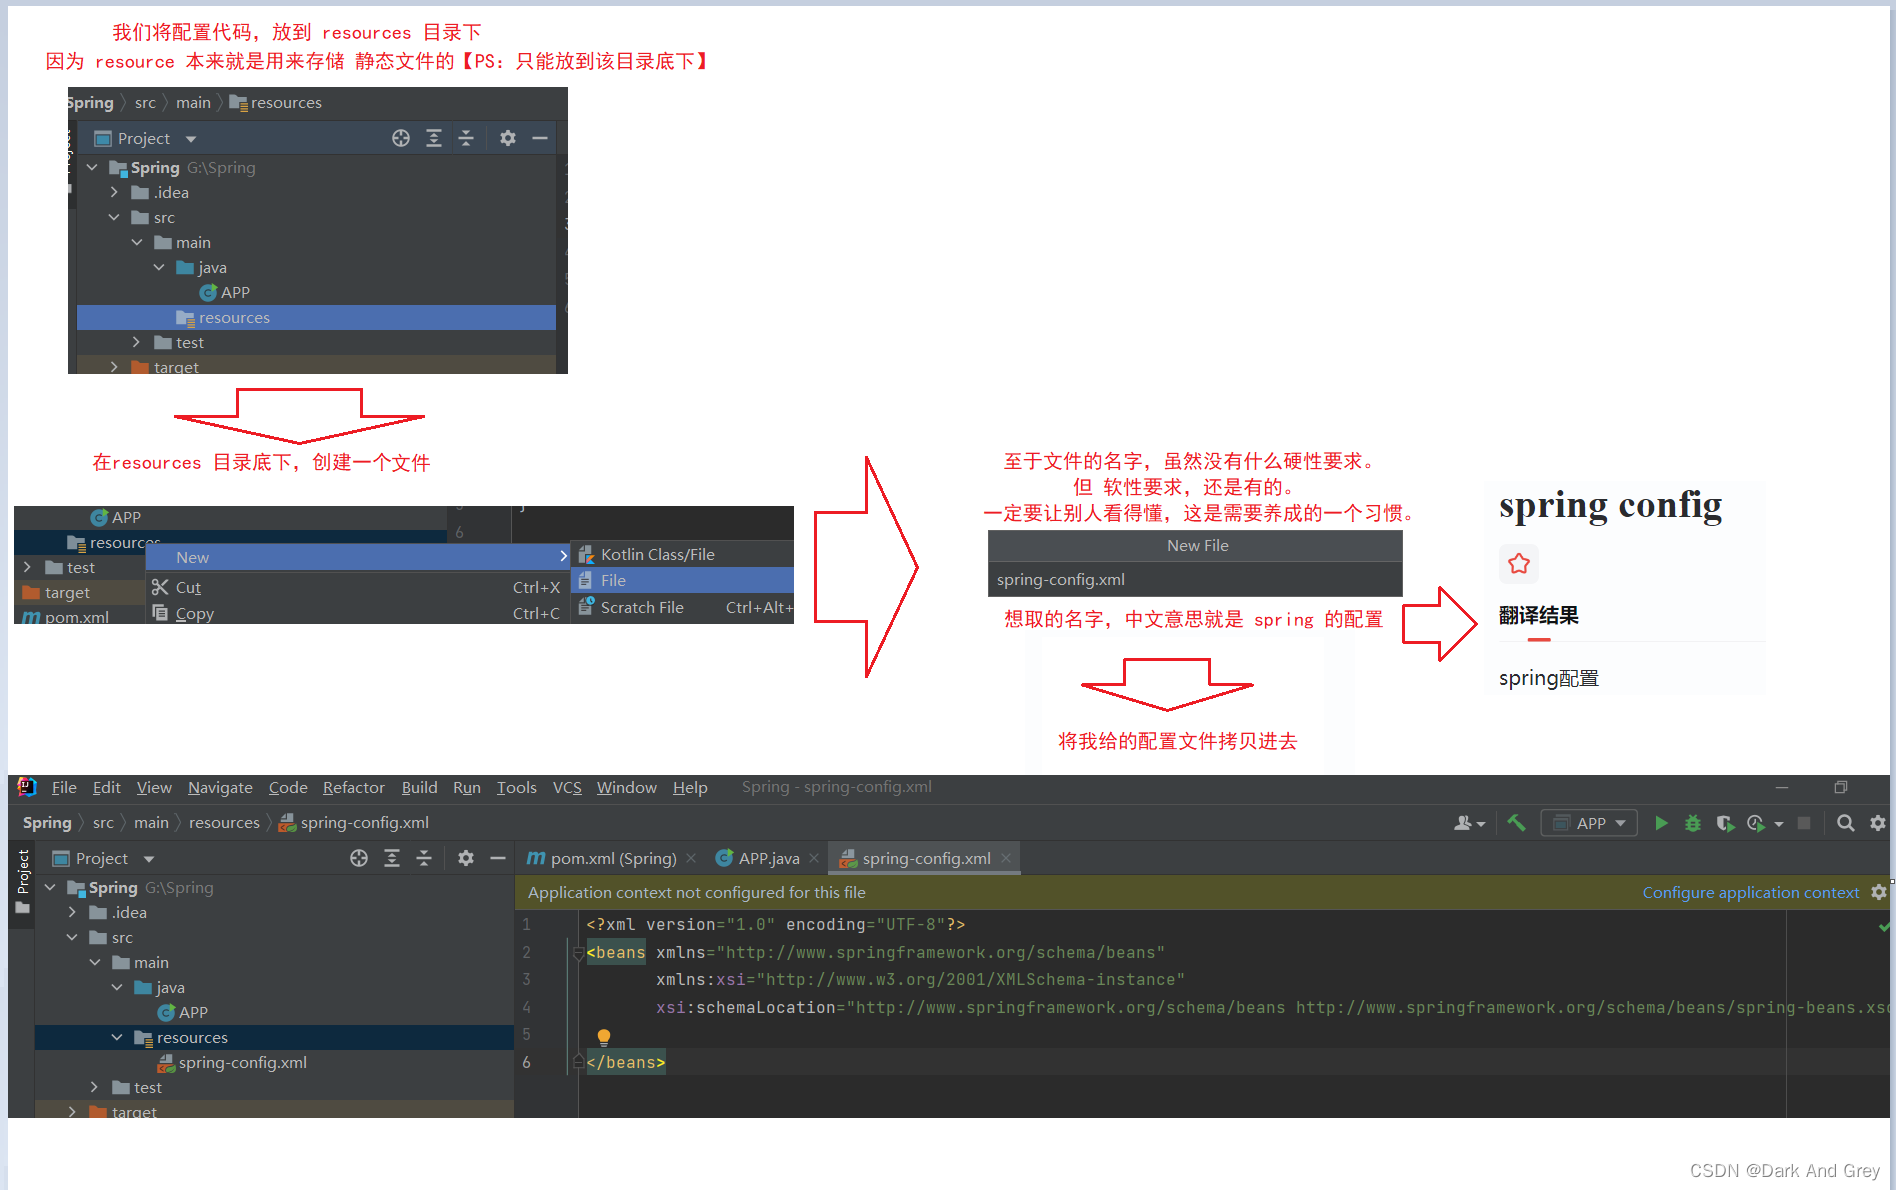Screen dimensions: 1896x1190
Task: Click the Run with Coverage shield icon
Action: pos(1725,823)
